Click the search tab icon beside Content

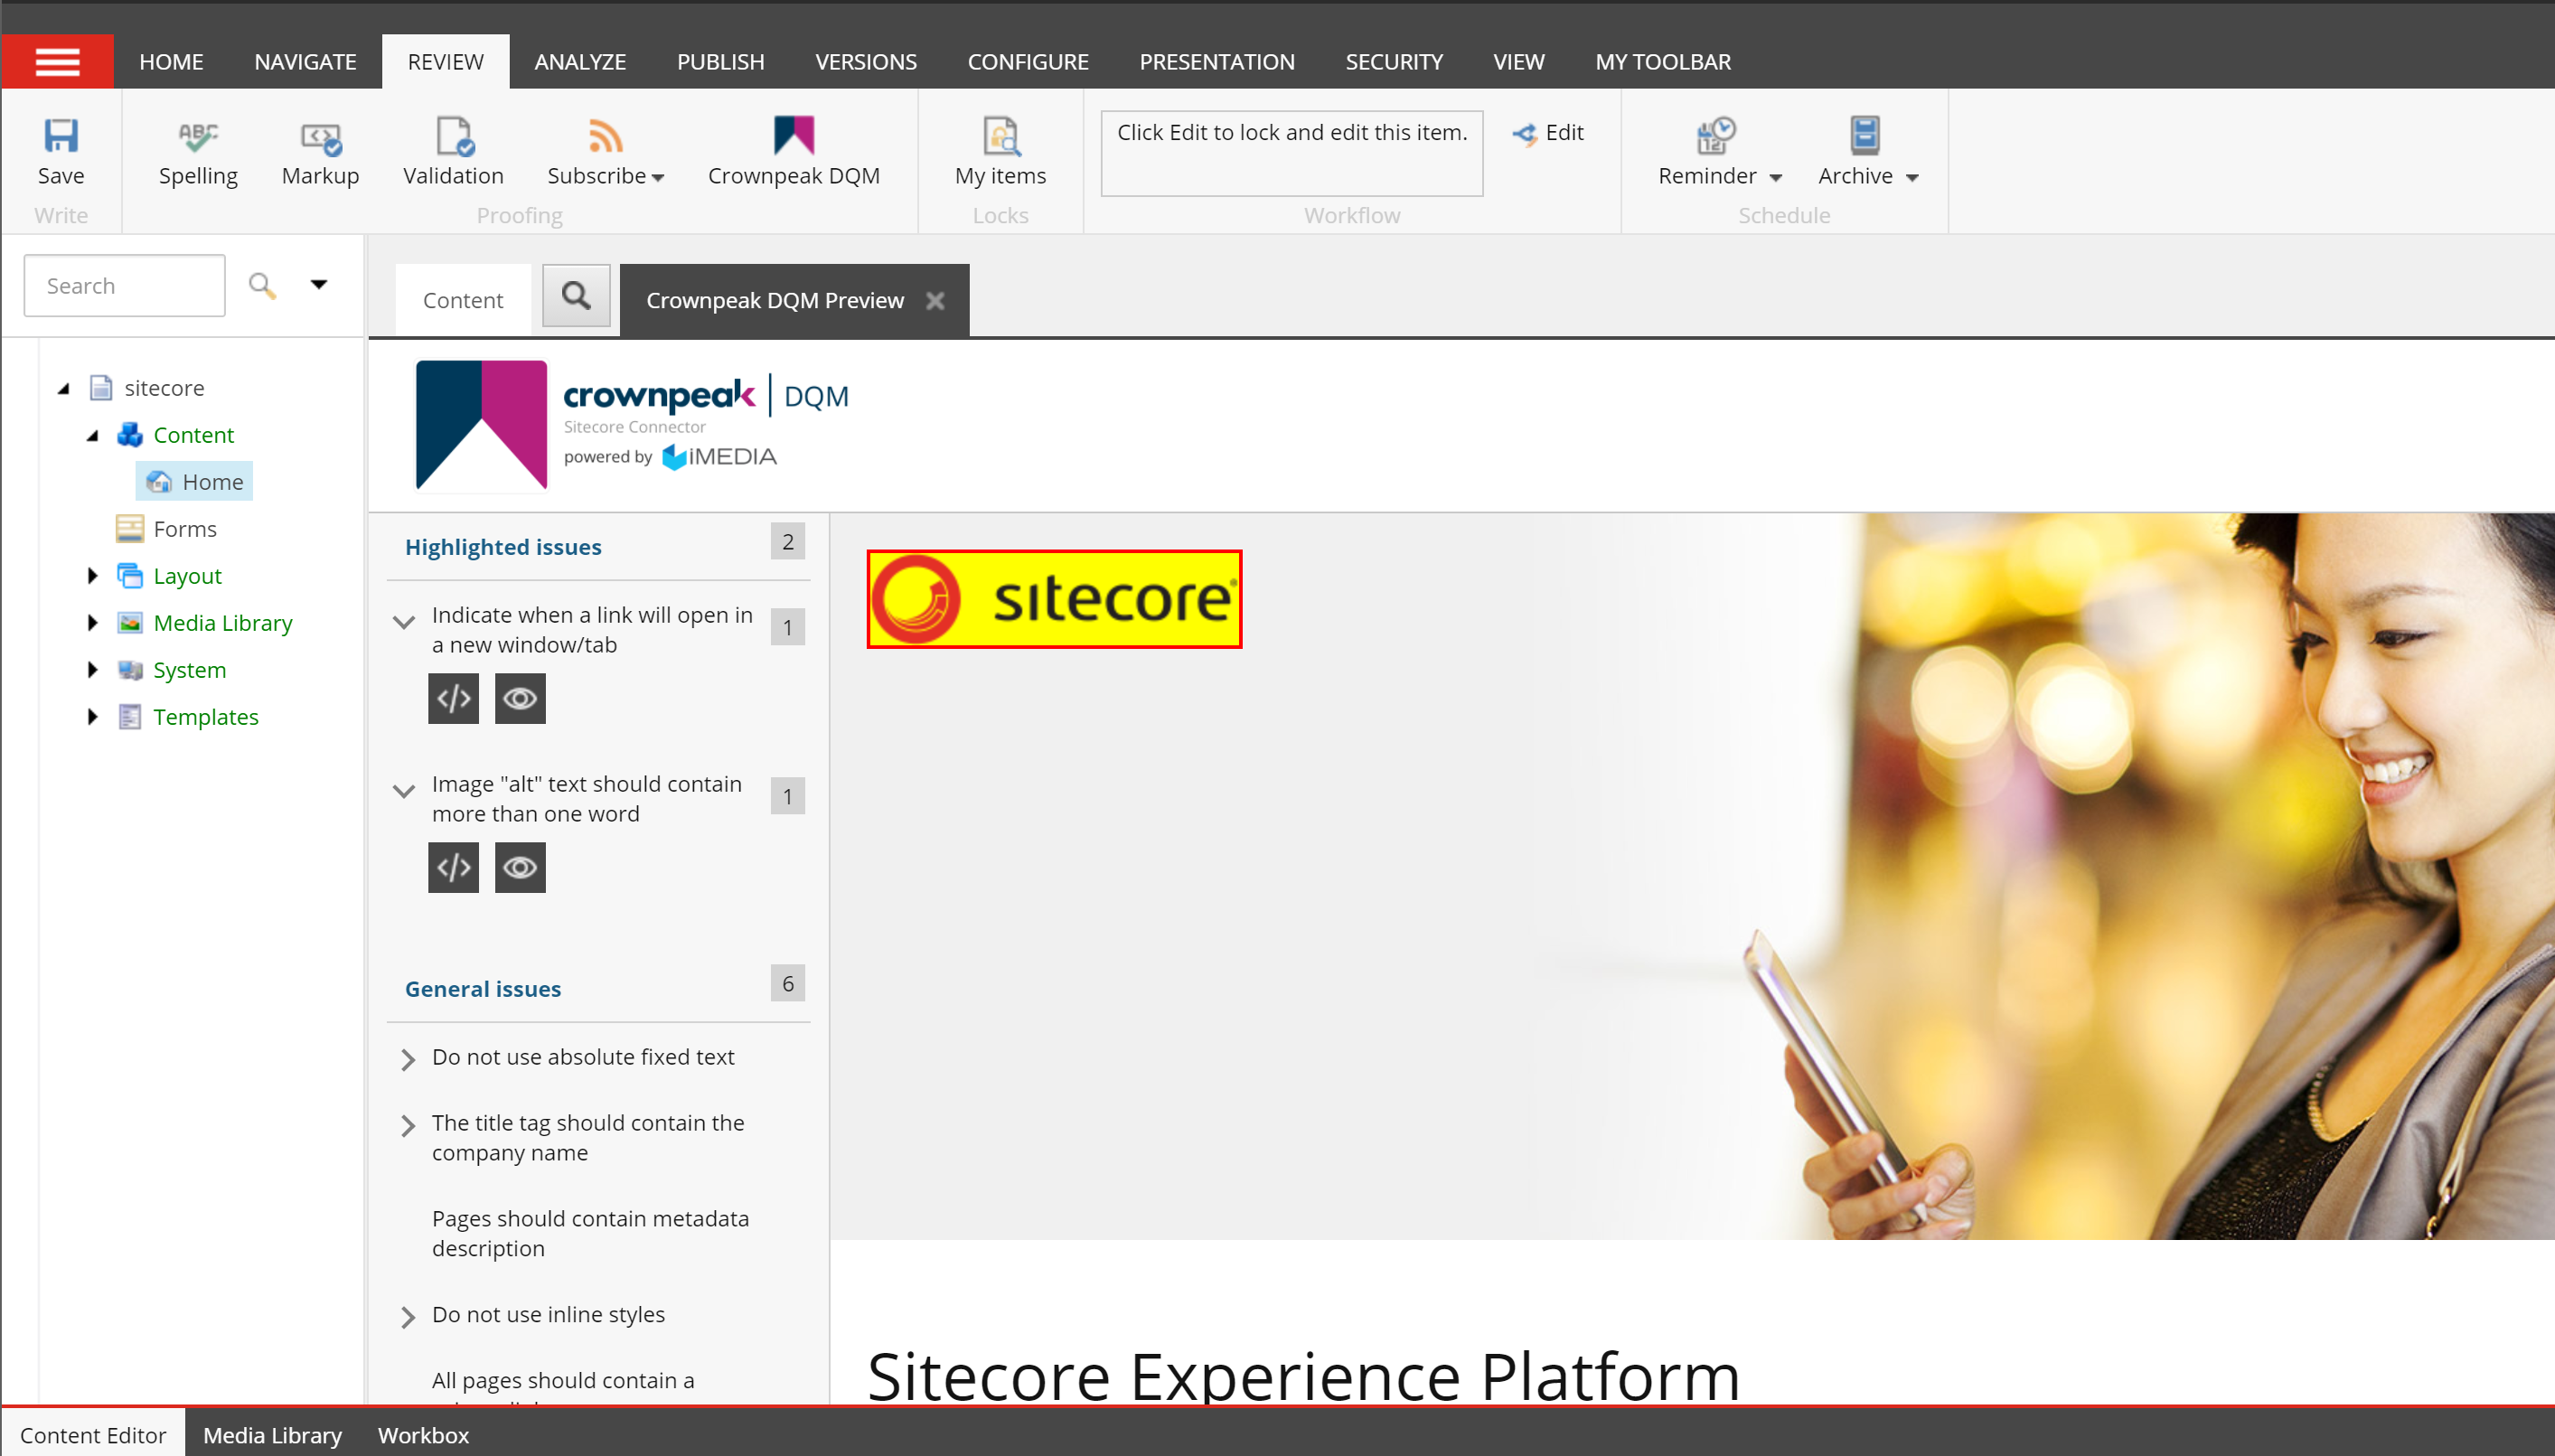coord(576,296)
